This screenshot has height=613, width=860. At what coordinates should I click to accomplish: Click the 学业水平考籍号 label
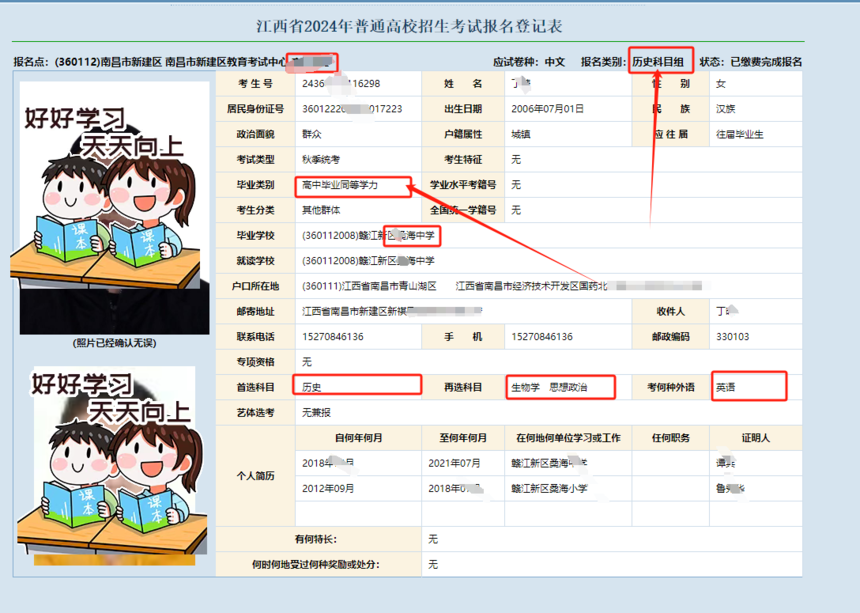(x=463, y=185)
